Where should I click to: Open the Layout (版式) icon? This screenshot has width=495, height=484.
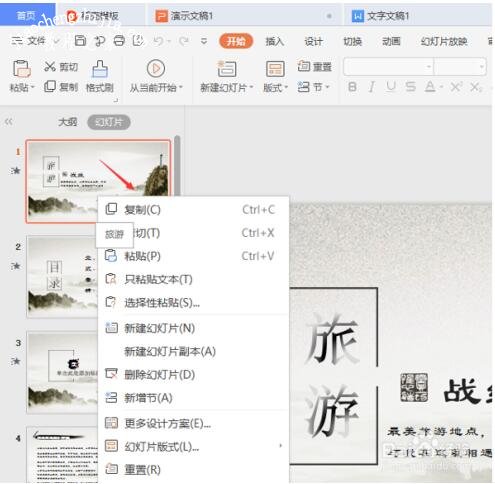click(x=275, y=69)
